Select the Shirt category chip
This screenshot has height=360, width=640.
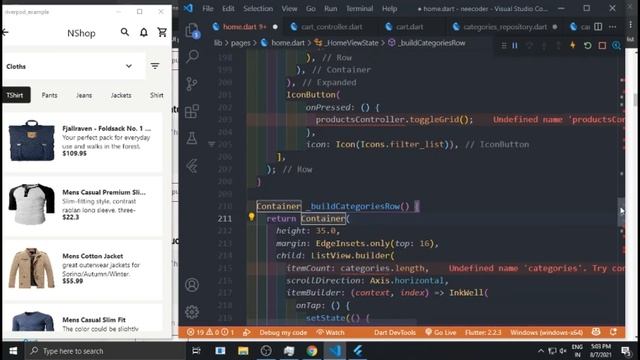tap(157, 95)
